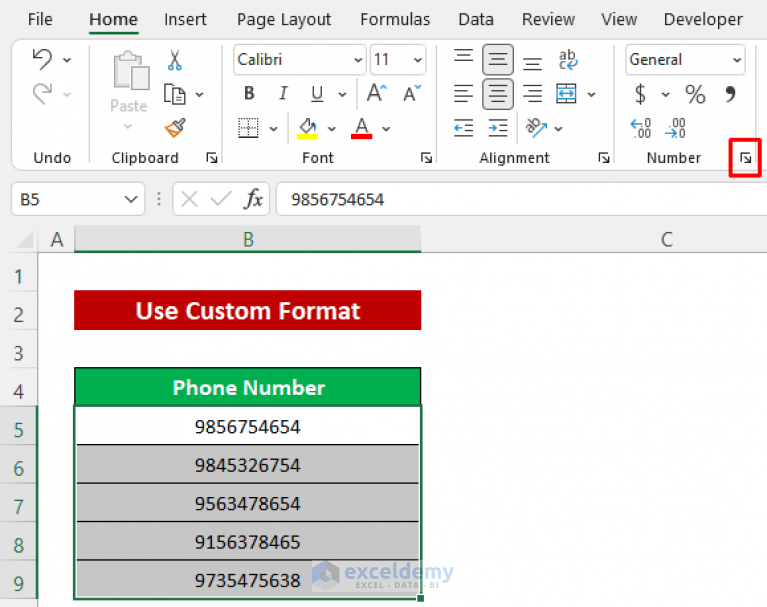The height and width of the screenshot is (607, 767).
Task: Toggle Underline formatting
Action: (317, 93)
